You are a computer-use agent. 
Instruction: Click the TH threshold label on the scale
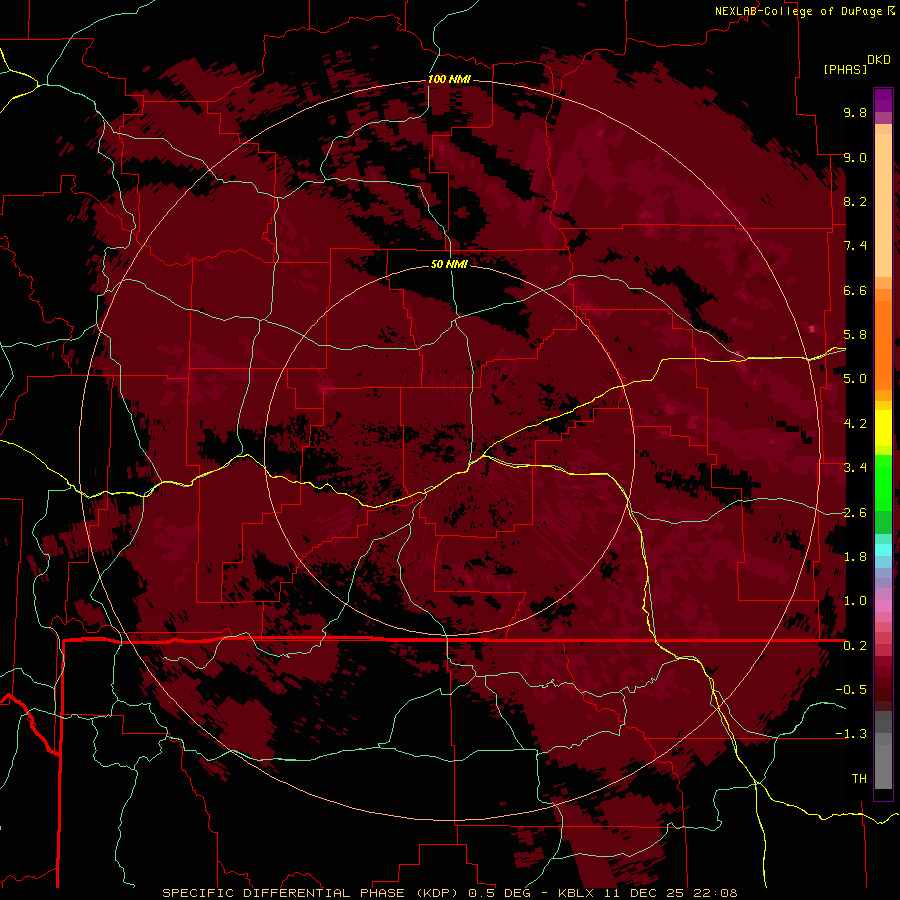[x=859, y=779]
